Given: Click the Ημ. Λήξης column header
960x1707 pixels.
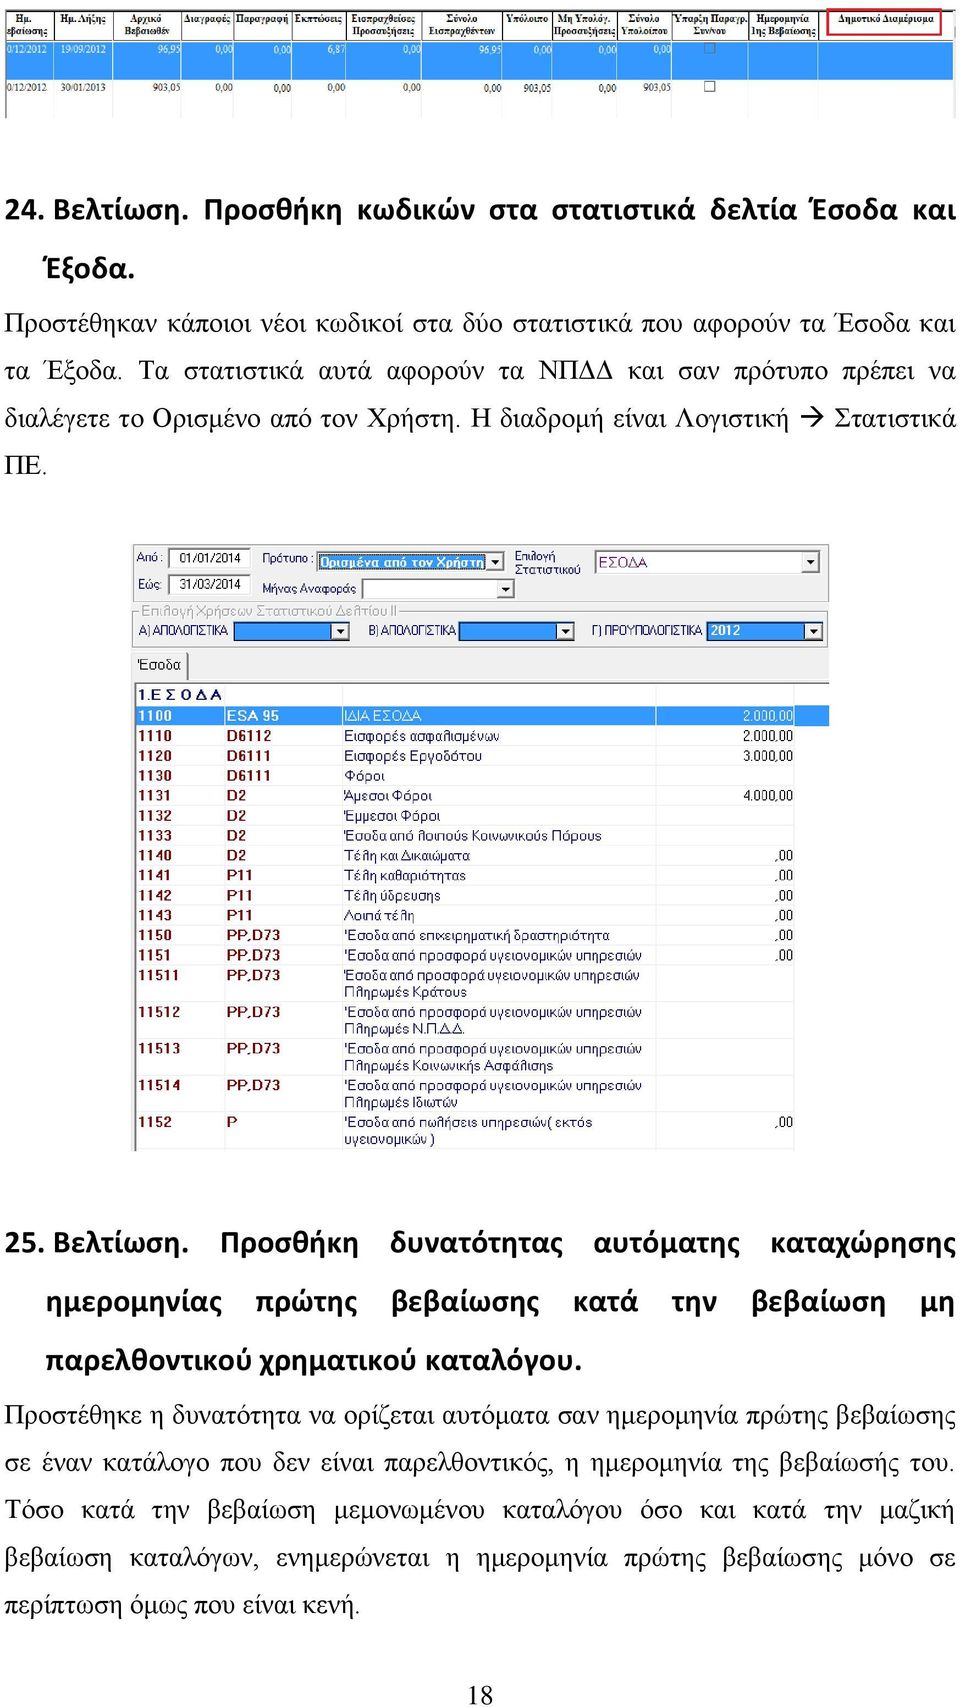Looking at the screenshot, I should 83,25.
